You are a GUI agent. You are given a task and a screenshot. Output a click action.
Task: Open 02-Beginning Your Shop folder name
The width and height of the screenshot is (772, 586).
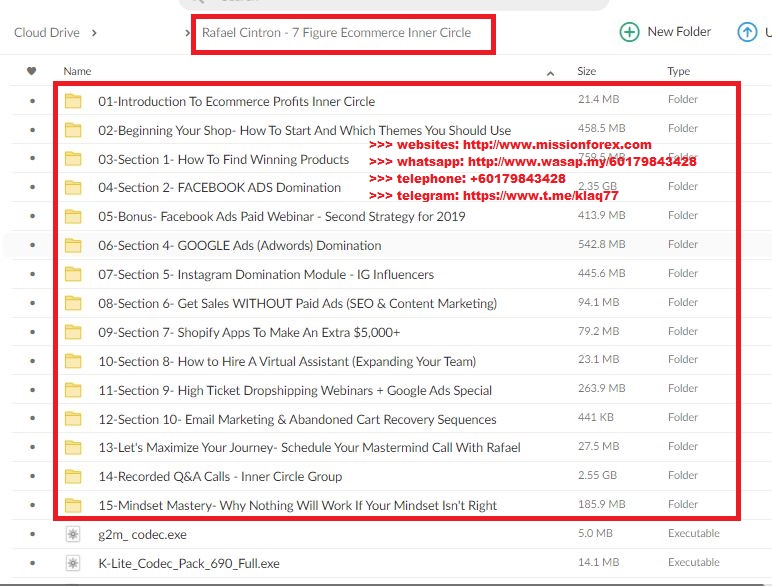click(x=304, y=130)
